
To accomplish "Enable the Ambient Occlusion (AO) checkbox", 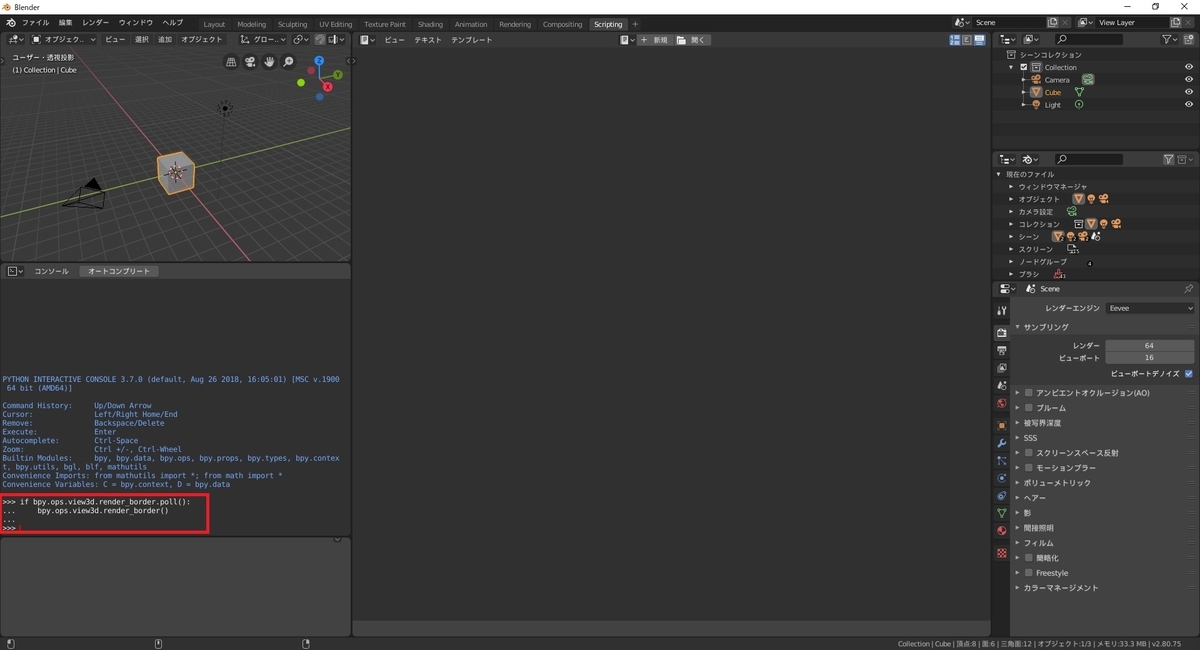I will click(1029, 393).
